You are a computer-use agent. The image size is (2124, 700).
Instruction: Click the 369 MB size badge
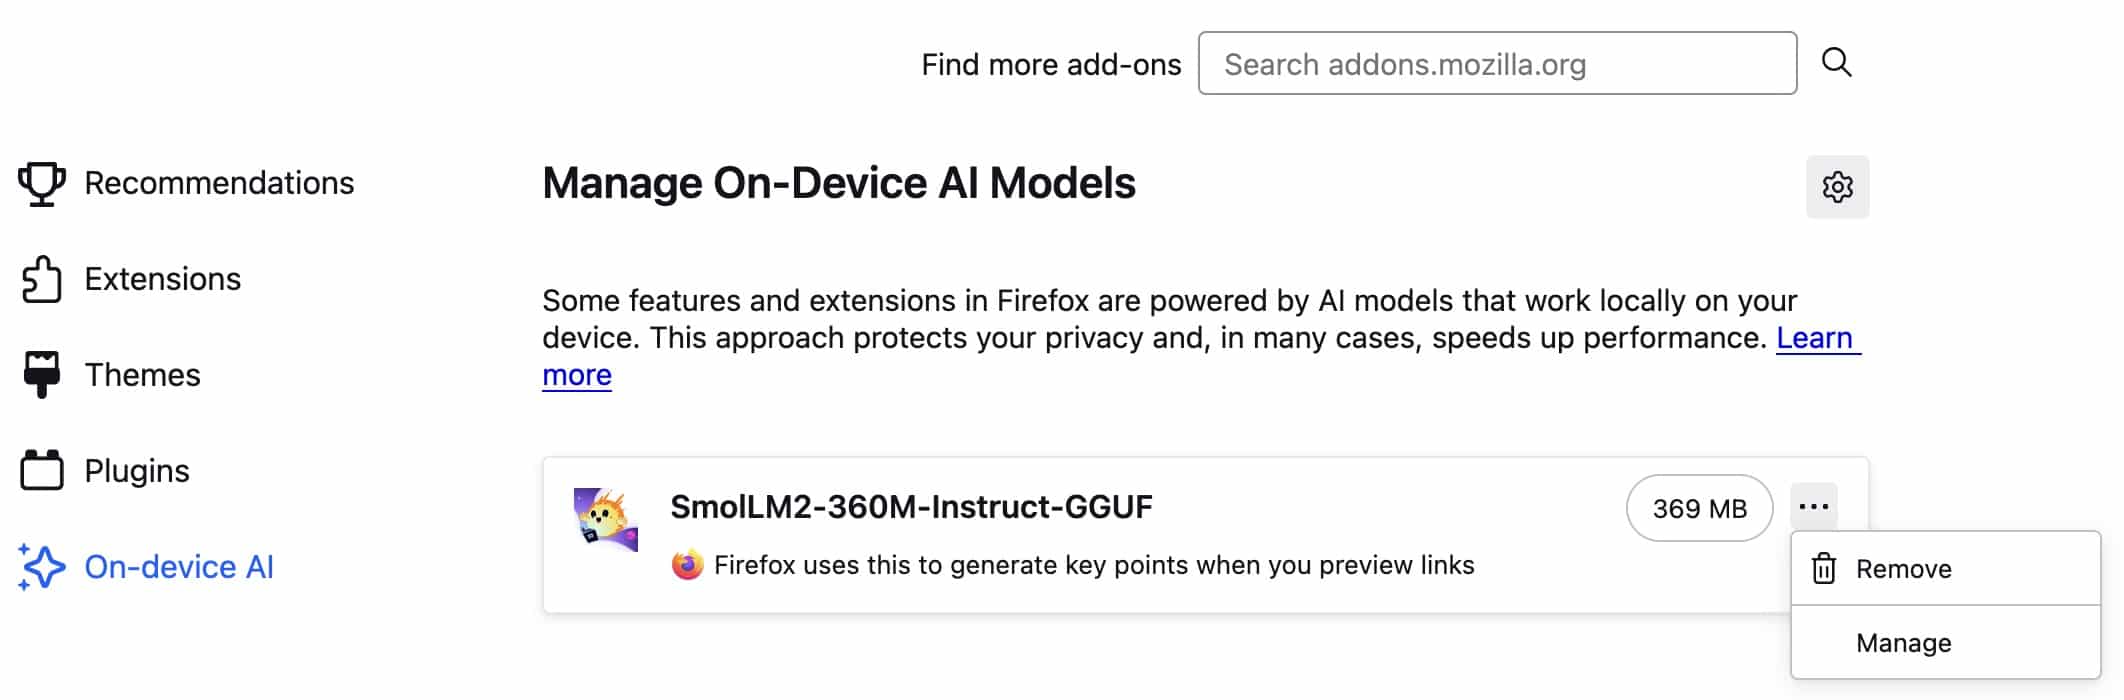pyautogui.click(x=1699, y=508)
